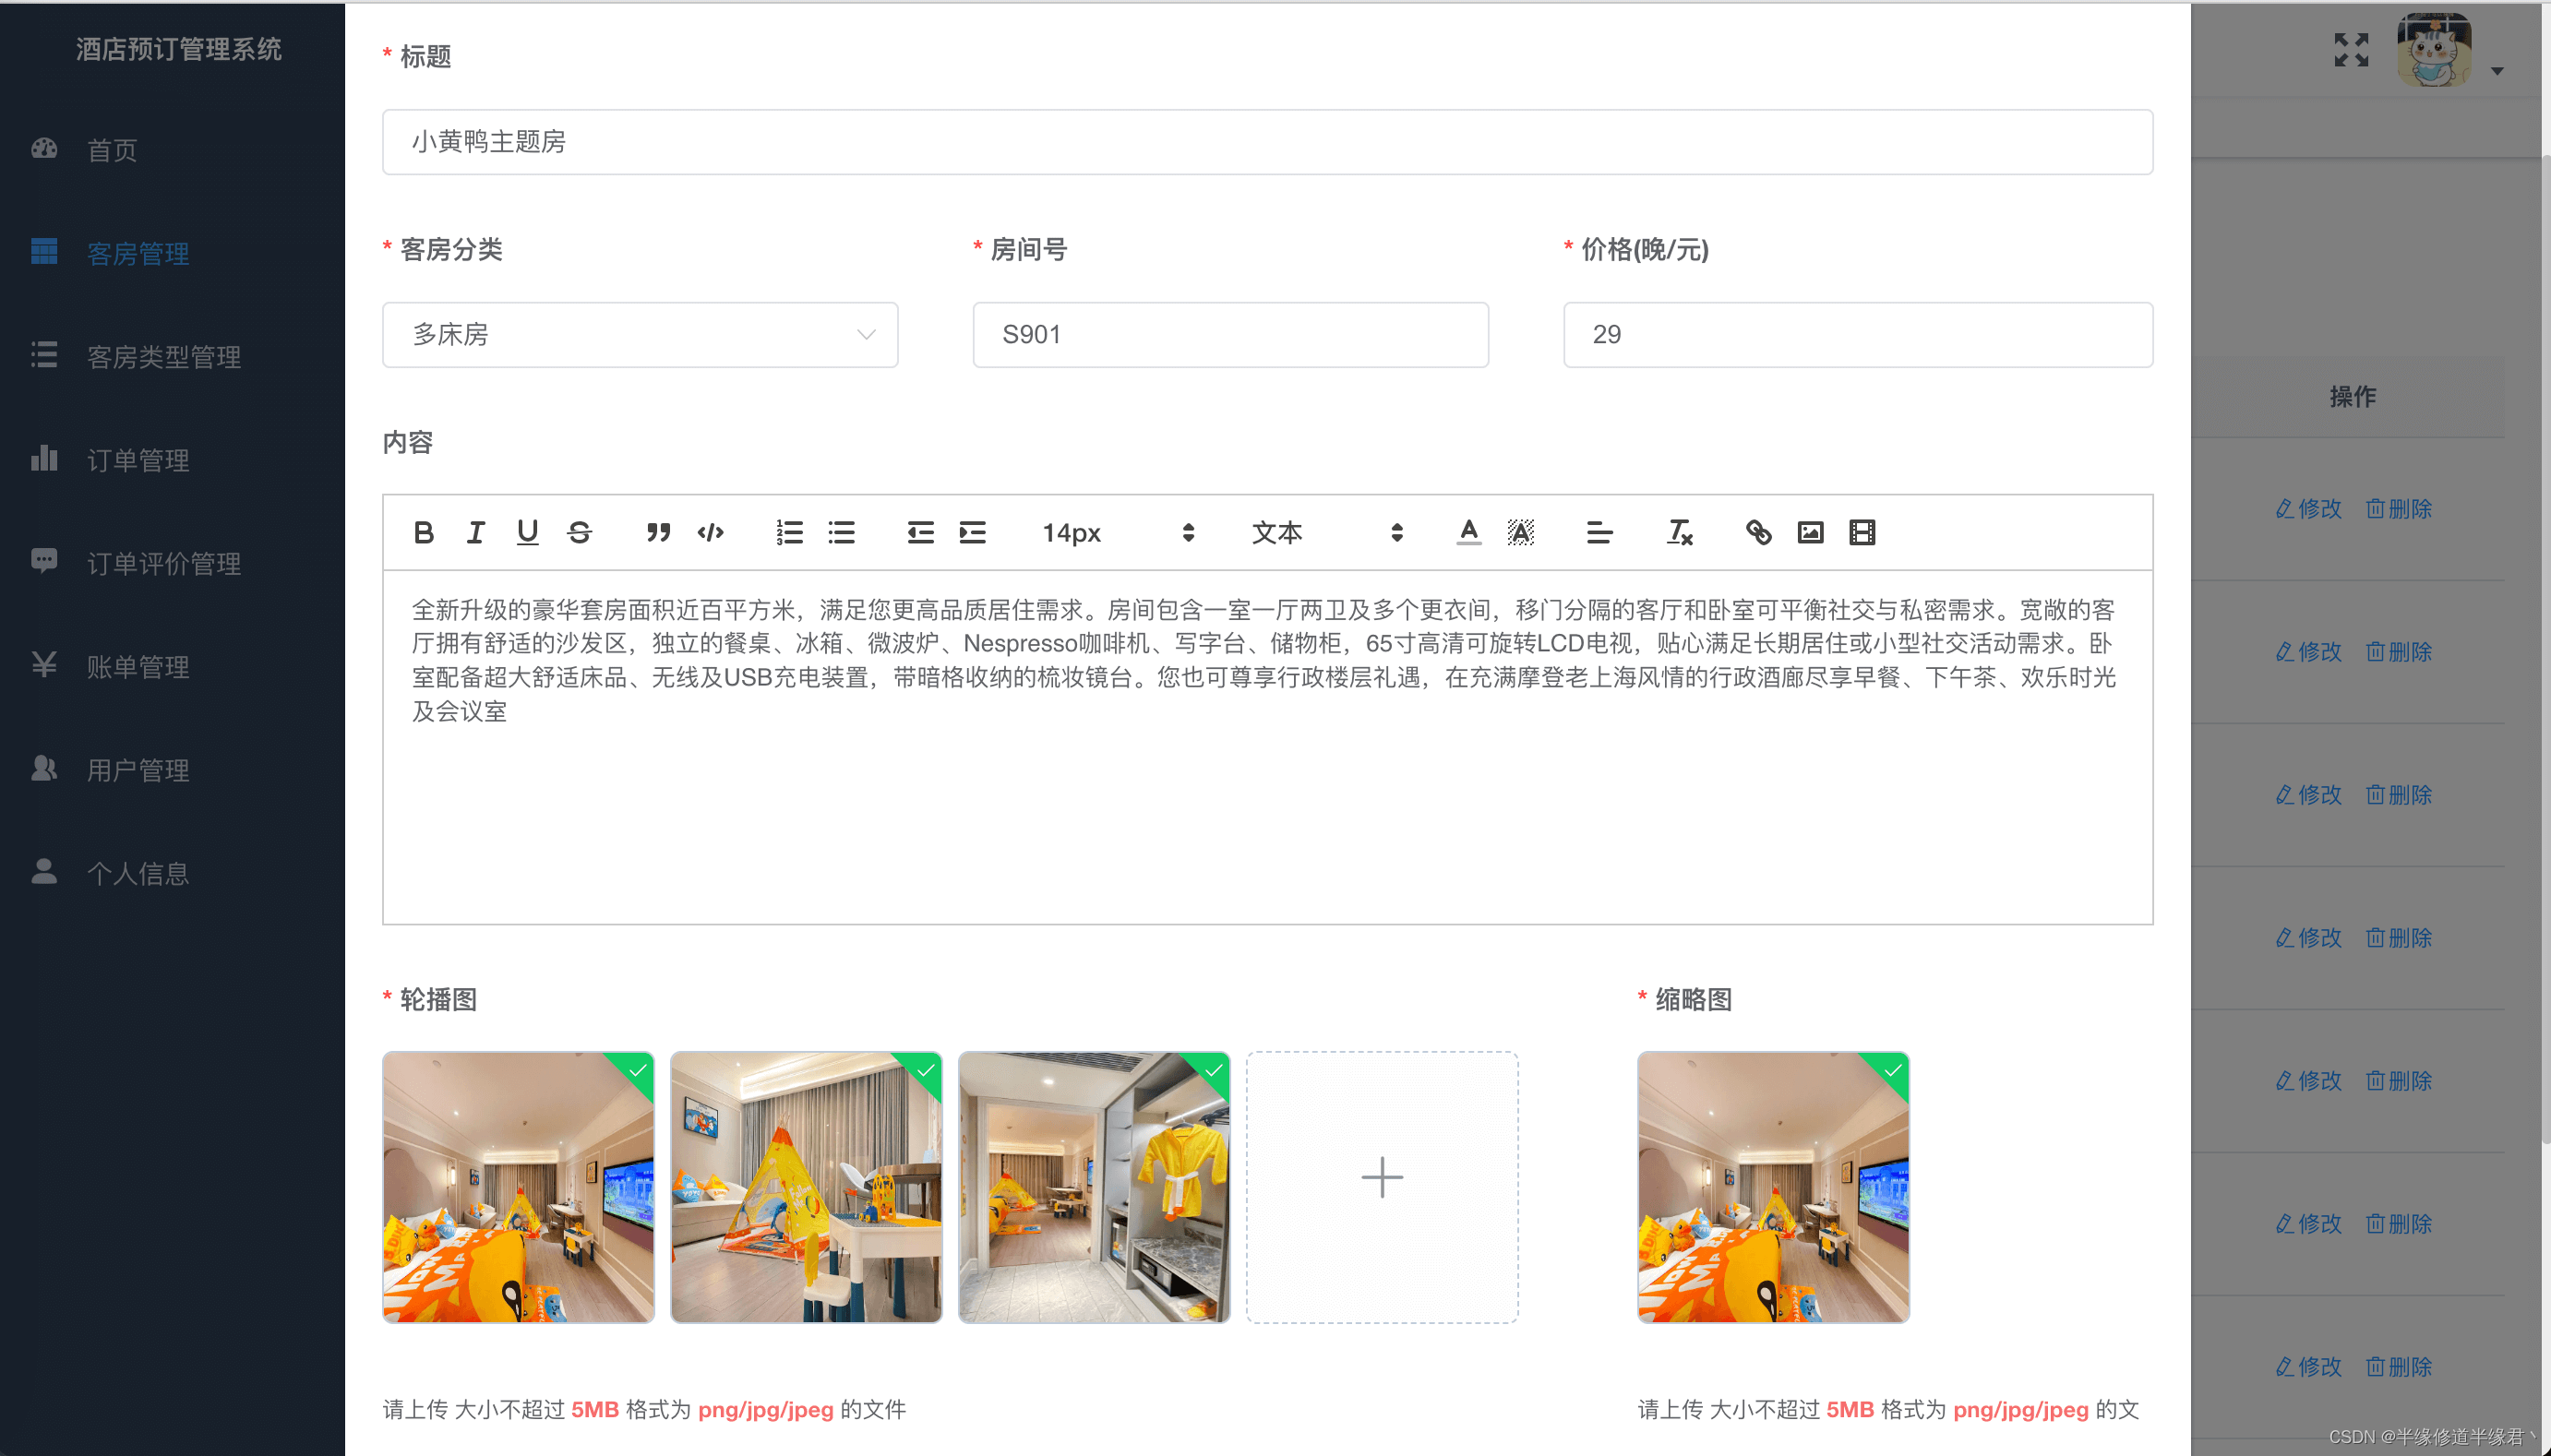
Task: Navigate to 用户管理 in the sidebar
Action: click(138, 770)
